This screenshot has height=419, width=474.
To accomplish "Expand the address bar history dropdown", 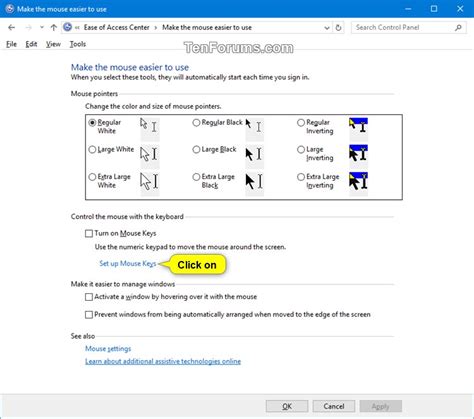I will (327, 28).
